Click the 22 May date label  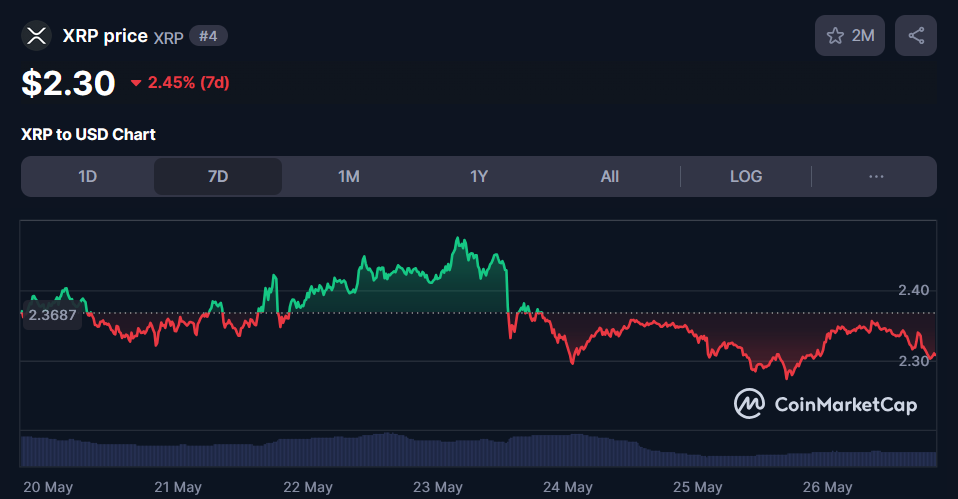308,487
